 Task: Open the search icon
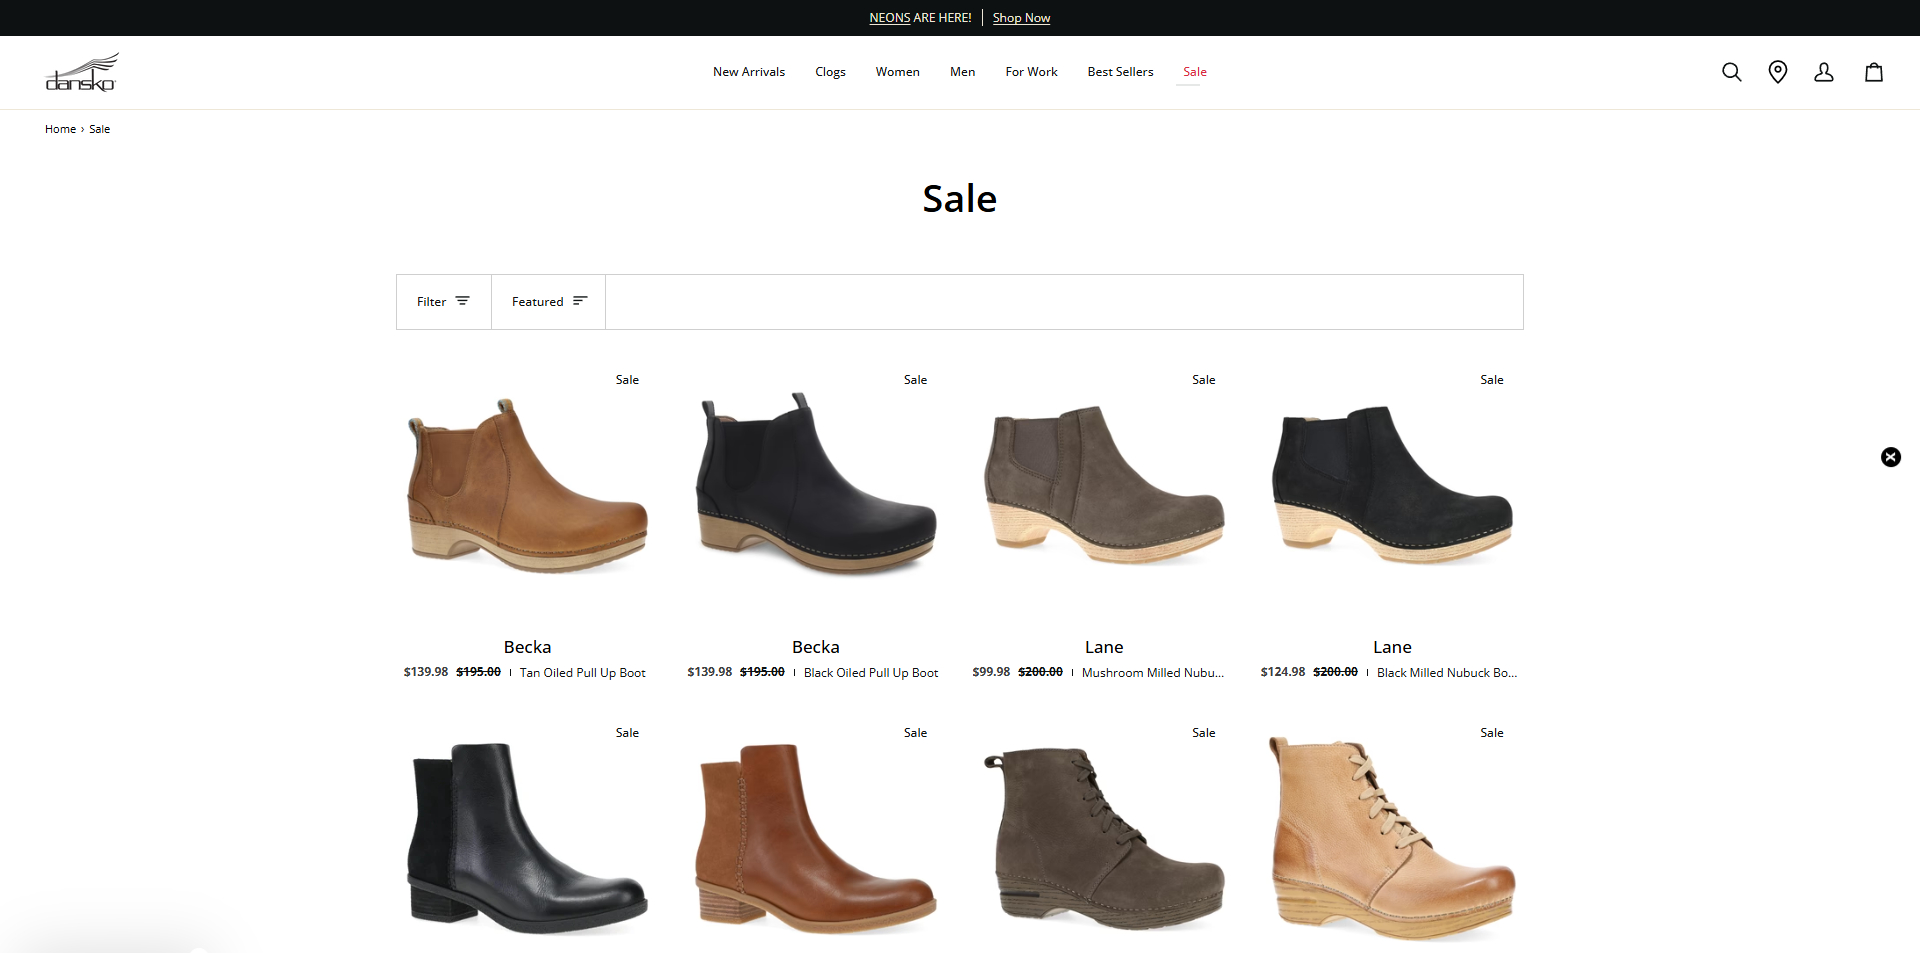coord(1732,72)
